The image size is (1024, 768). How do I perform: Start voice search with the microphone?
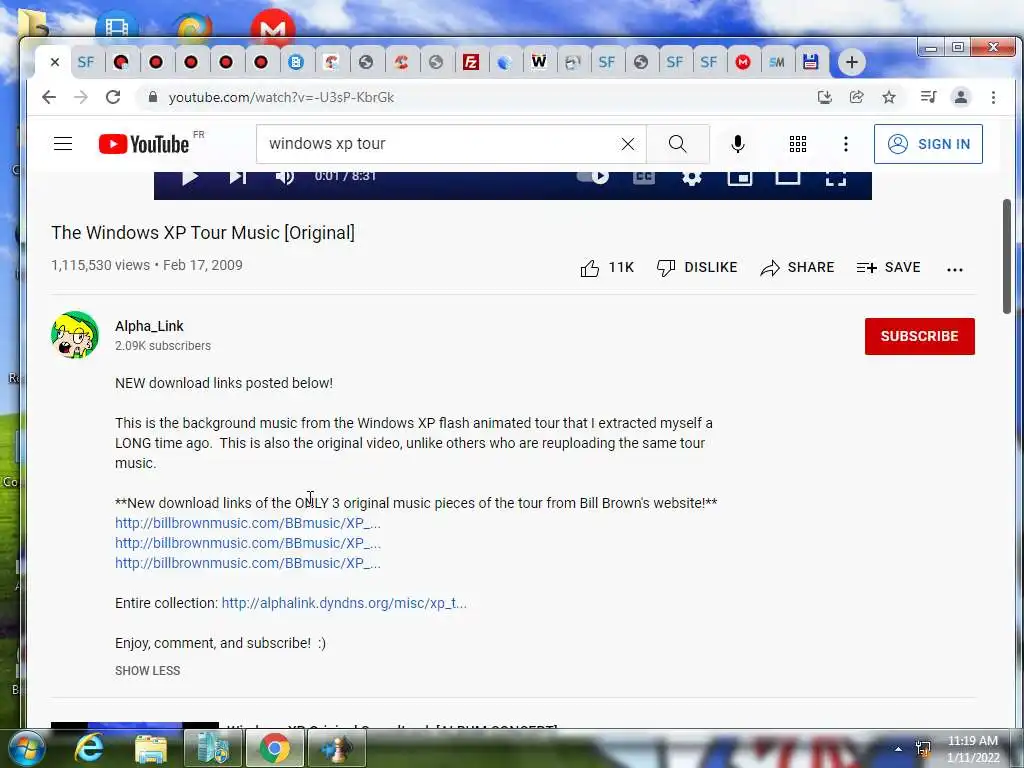pos(737,144)
